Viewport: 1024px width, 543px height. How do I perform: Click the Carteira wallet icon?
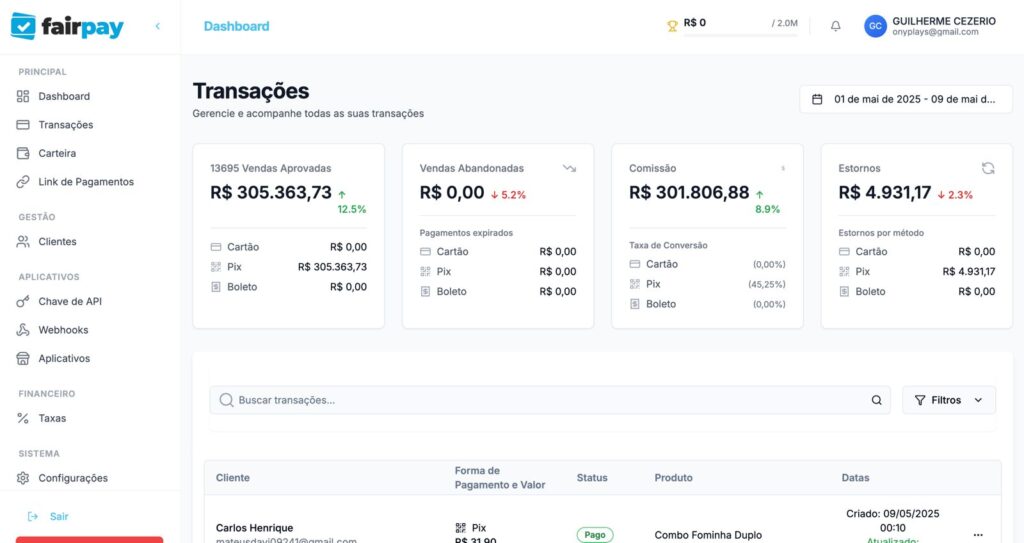[23, 154]
